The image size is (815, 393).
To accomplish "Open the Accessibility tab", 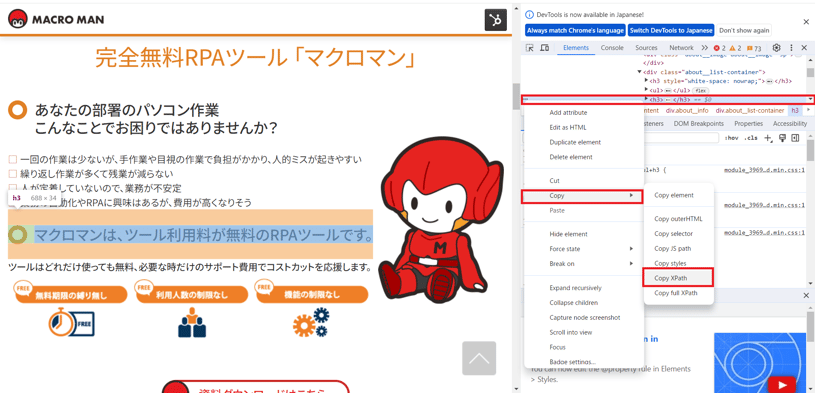I will (x=790, y=124).
